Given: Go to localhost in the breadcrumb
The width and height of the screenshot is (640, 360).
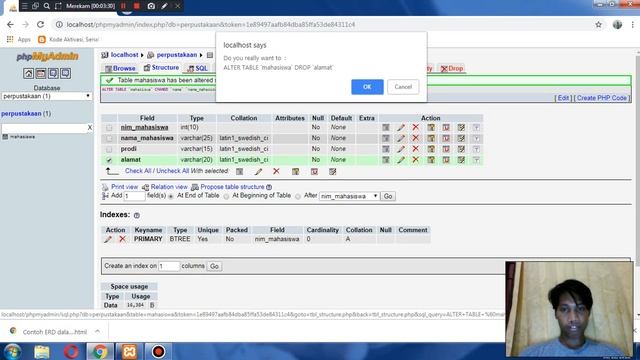Looking at the screenshot, I should tap(124, 55).
